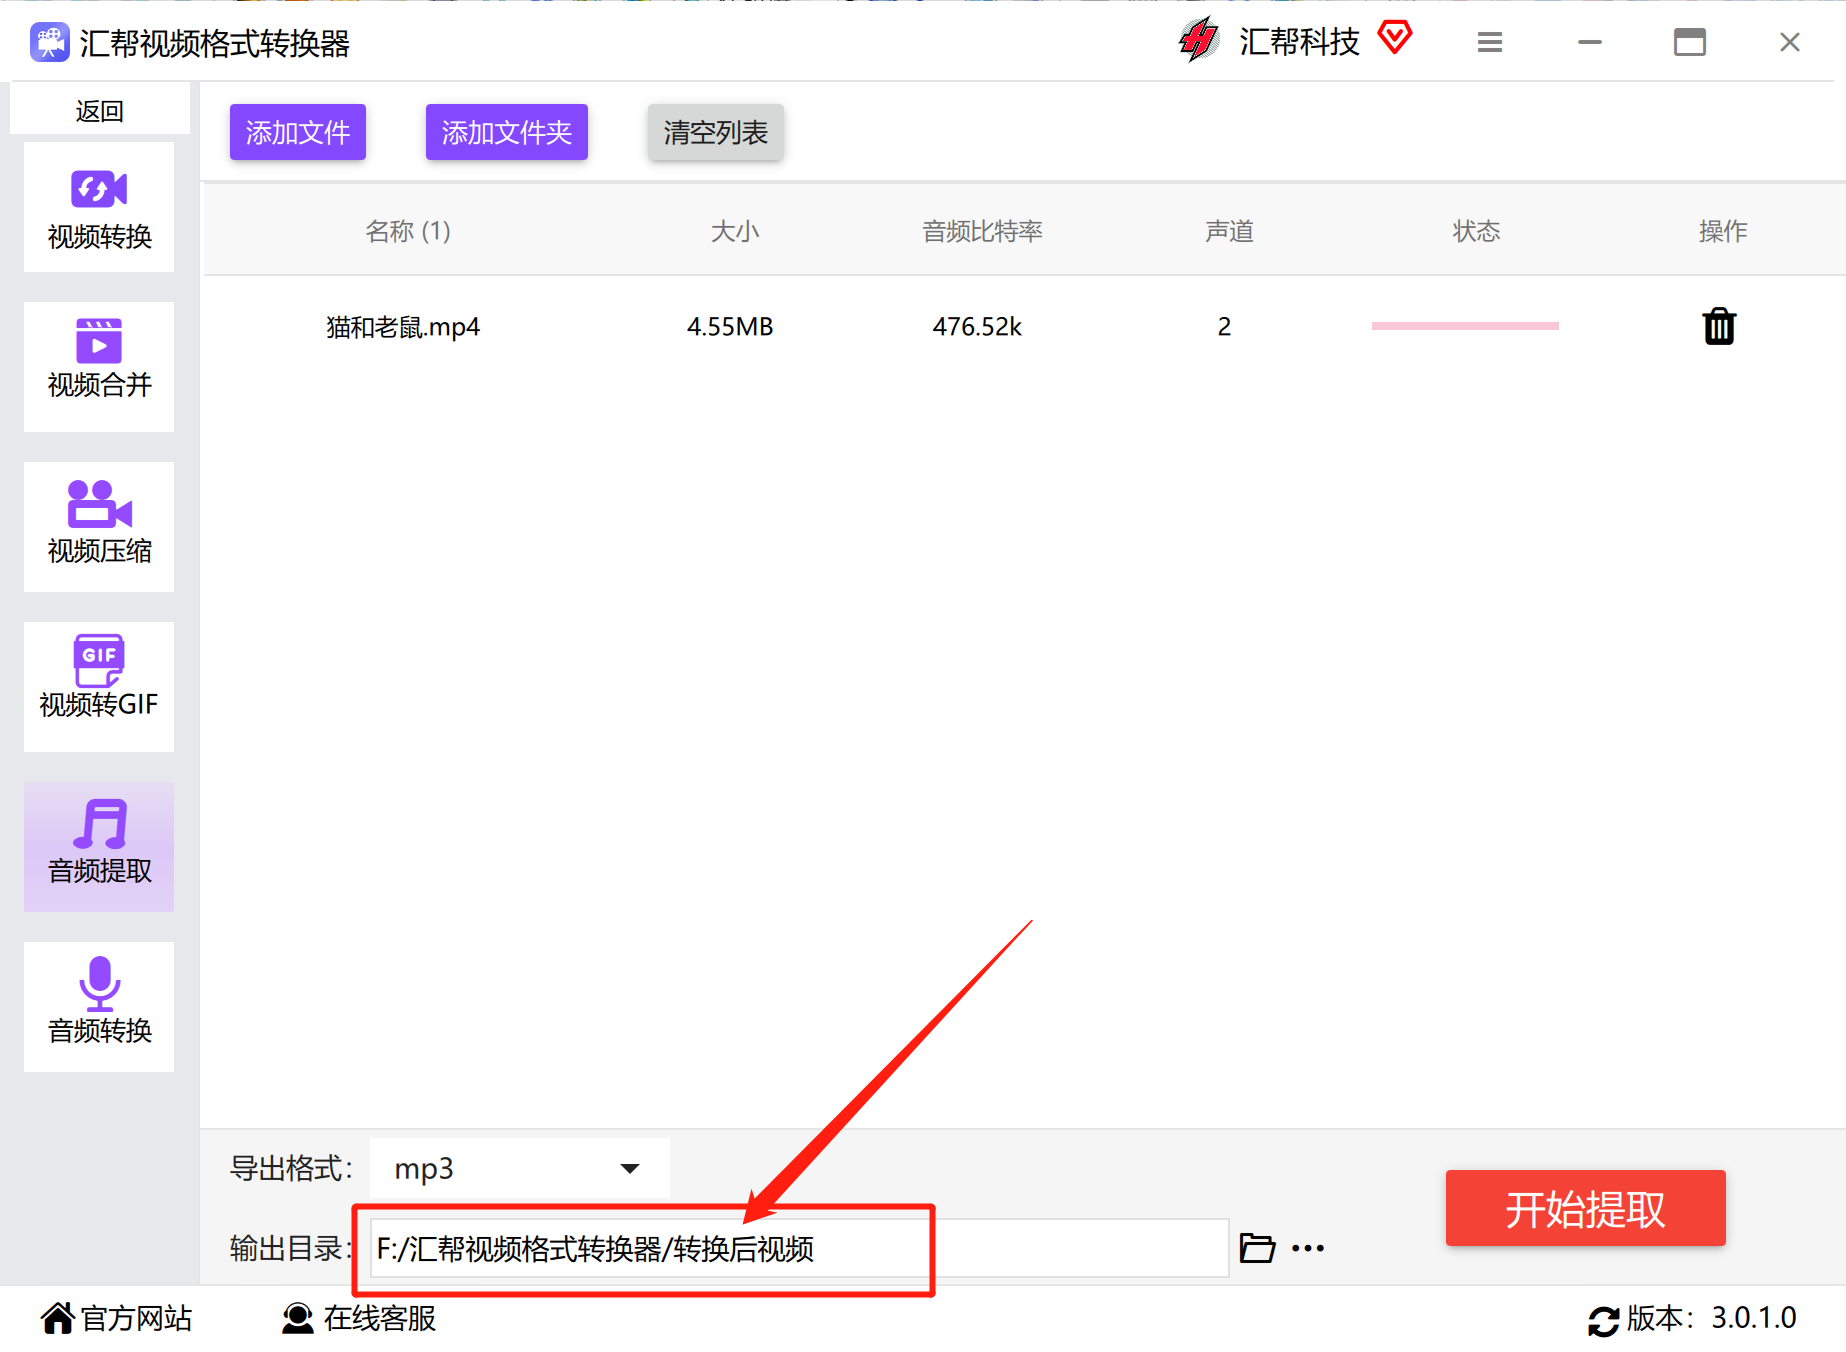
Task: Contact 在线客服 online support
Action: click(x=359, y=1318)
